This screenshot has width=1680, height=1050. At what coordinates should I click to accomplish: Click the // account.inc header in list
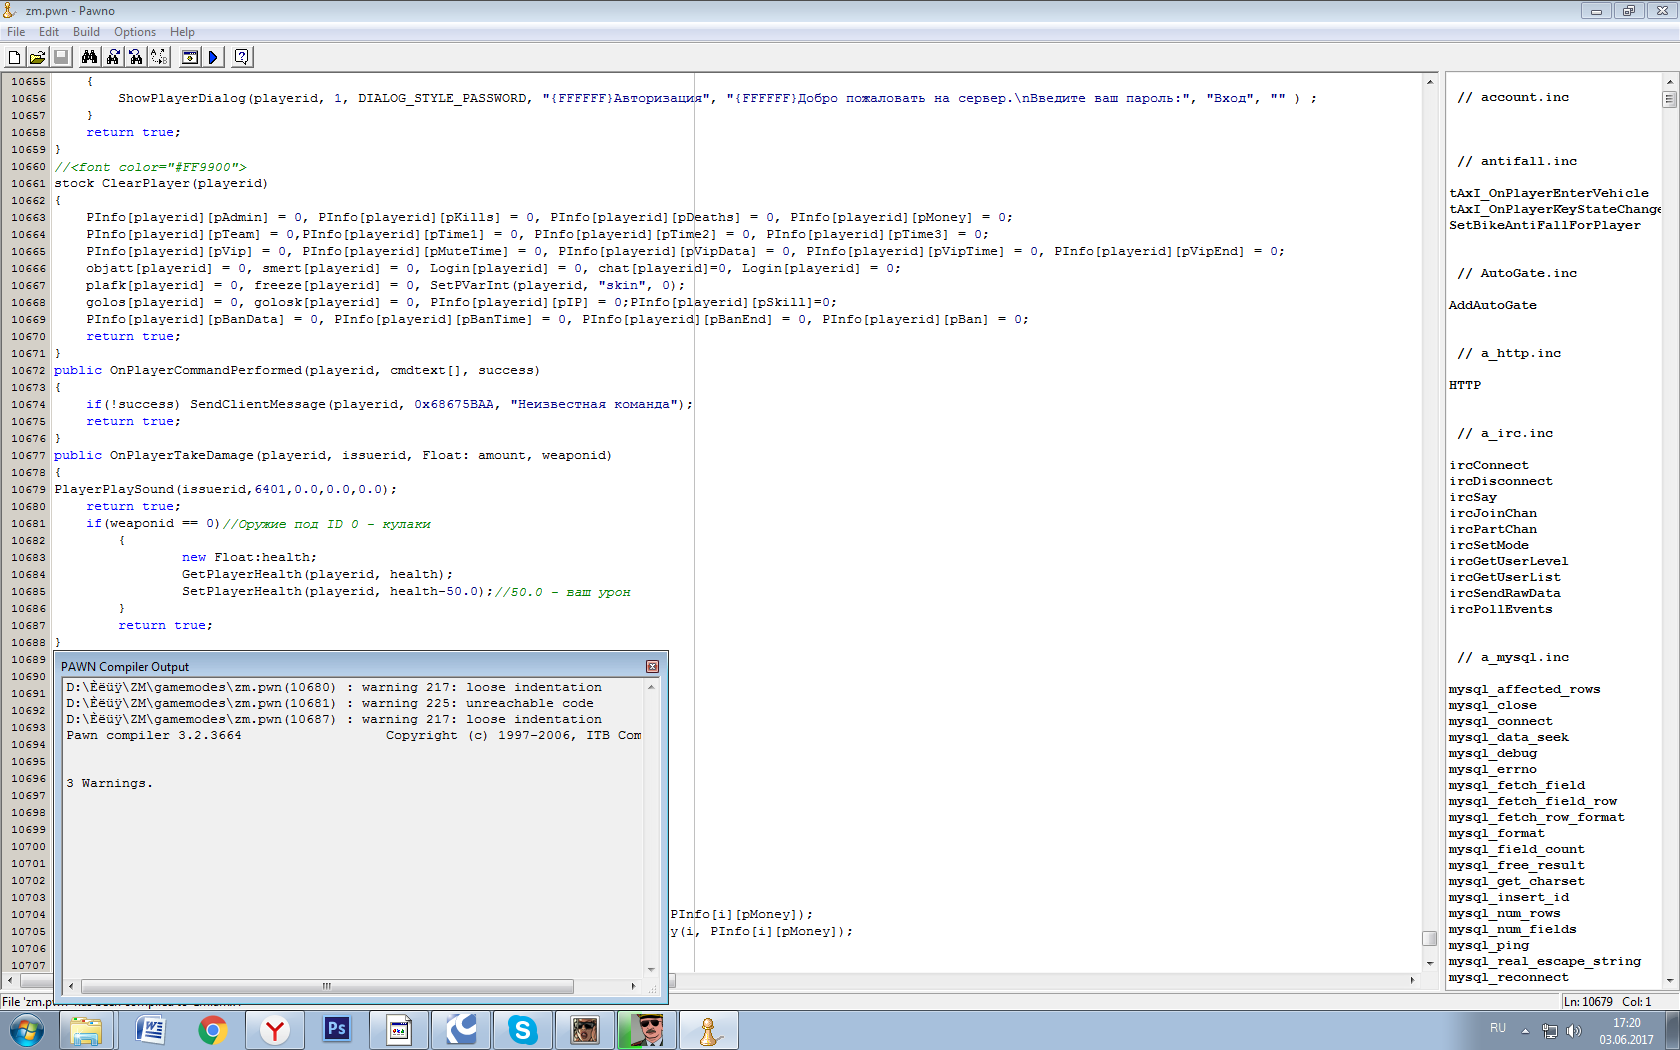pyautogui.click(x=1513, y=97)
